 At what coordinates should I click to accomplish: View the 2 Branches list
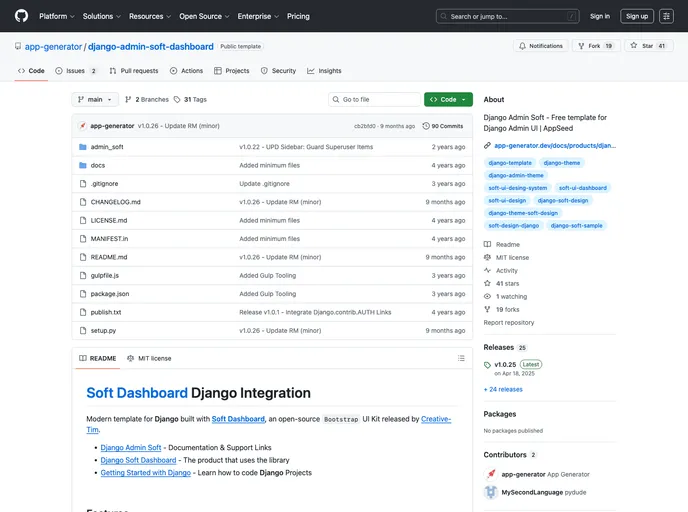(x=147, y=100)
